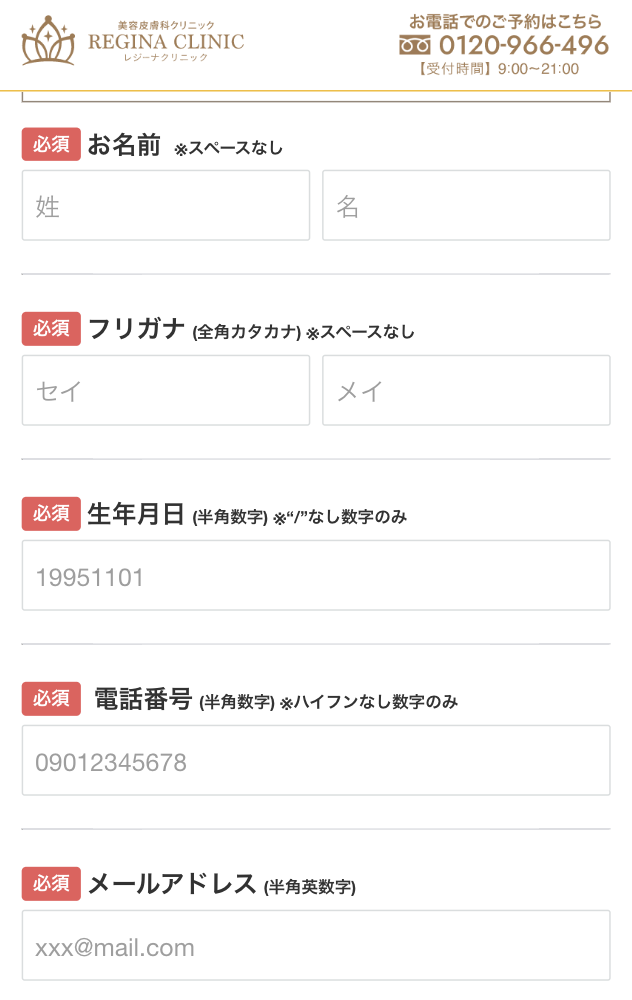Tap the メールアドレス field label
Viewport: 632px width, 1000px height.
[x=172, y=884]
